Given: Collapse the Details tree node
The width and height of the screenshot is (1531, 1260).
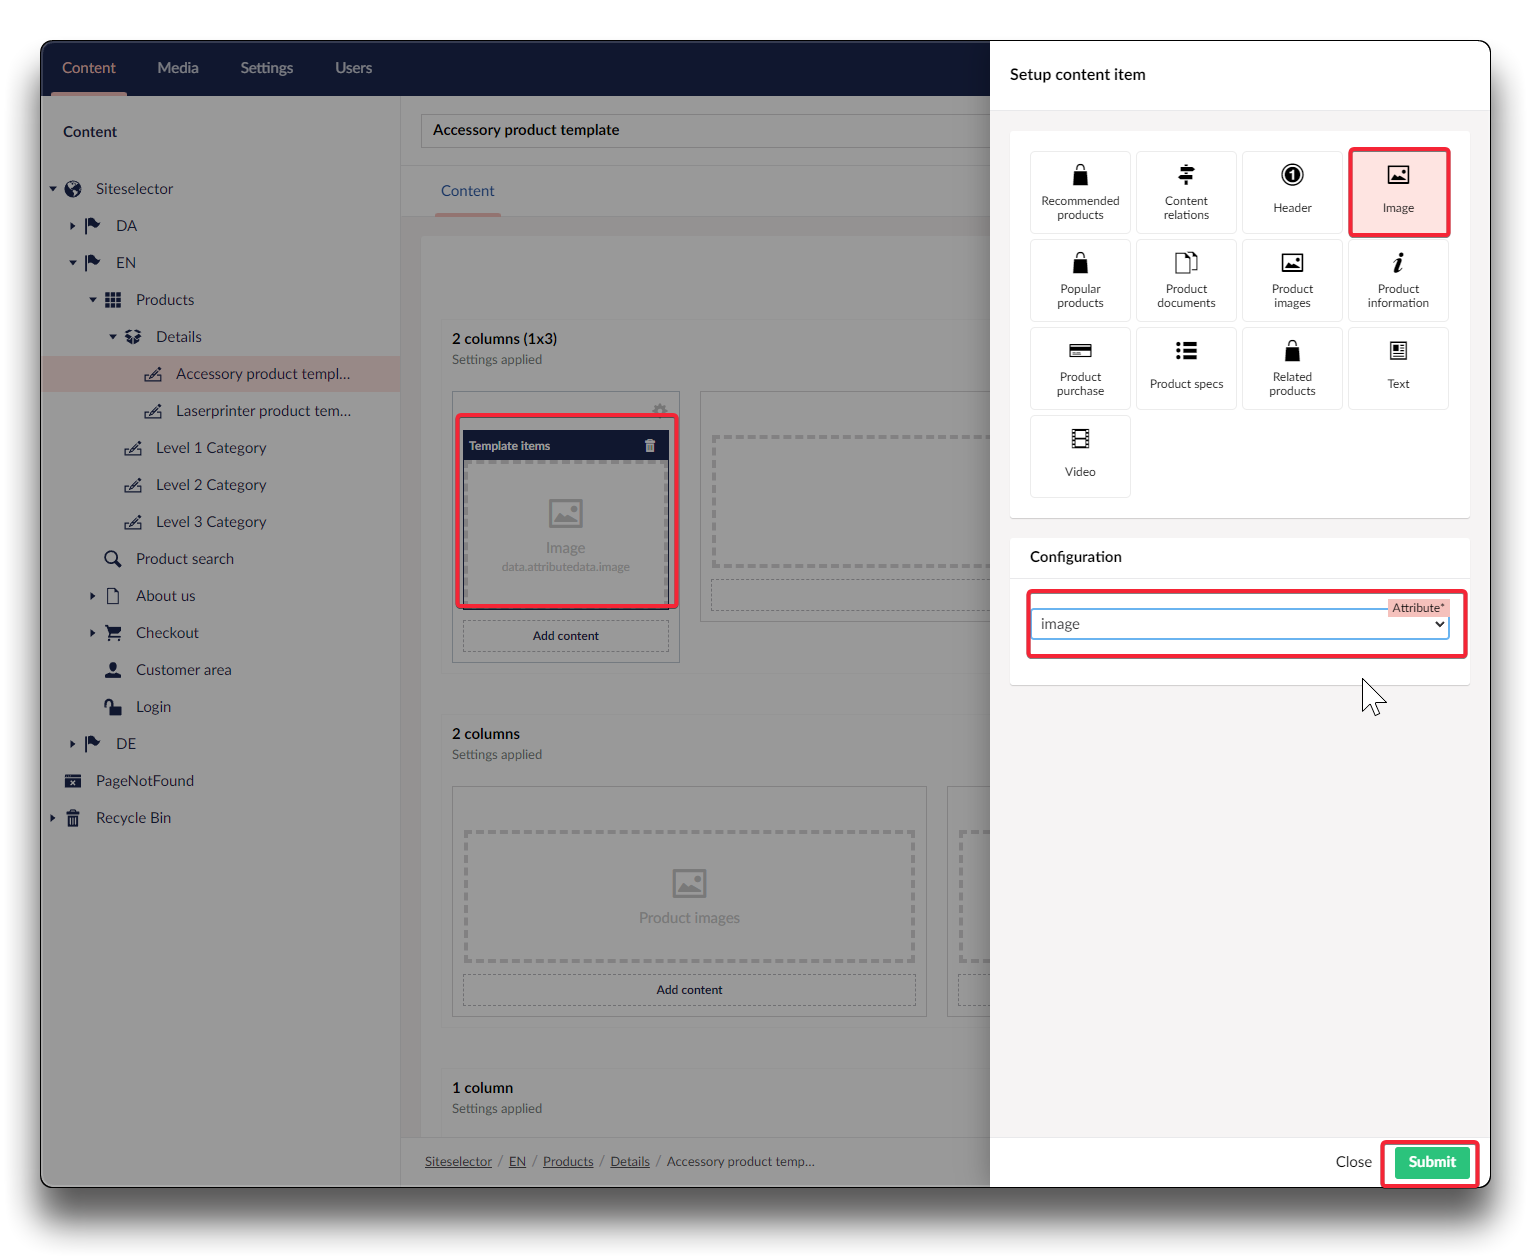Looking at the screenshot, I should click(x=113, y=337).
